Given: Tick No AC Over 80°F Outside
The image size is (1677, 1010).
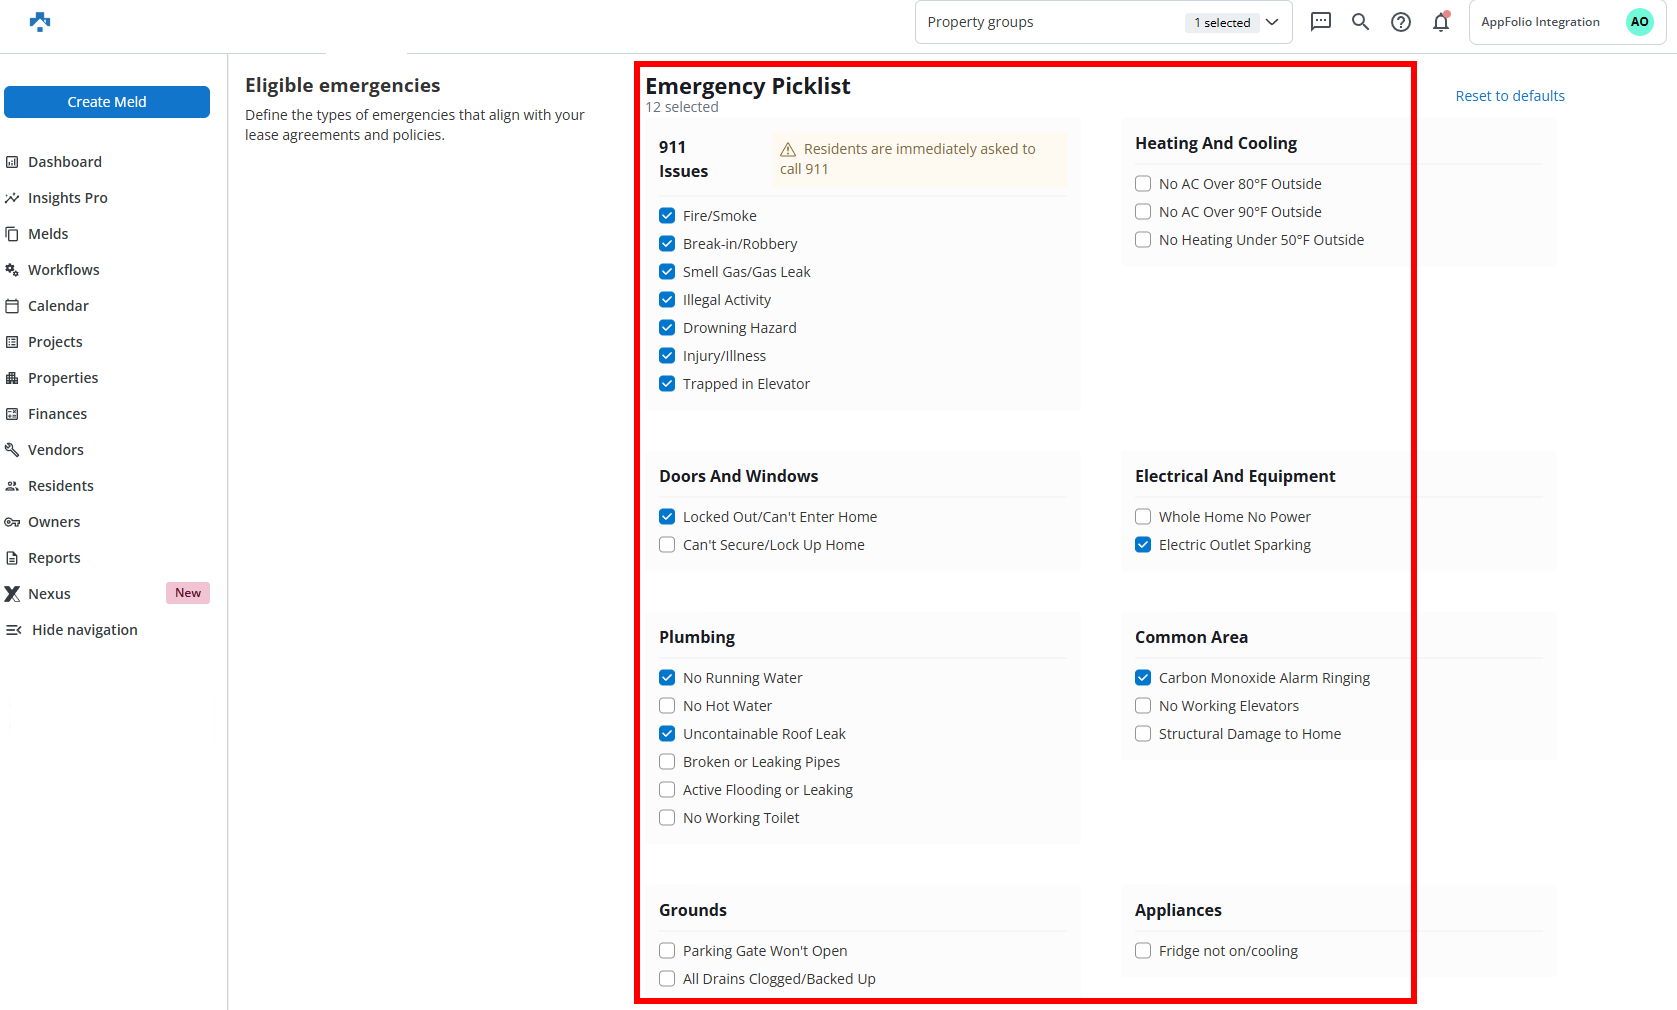Looking at the screenshot, I should [1143, 184].
